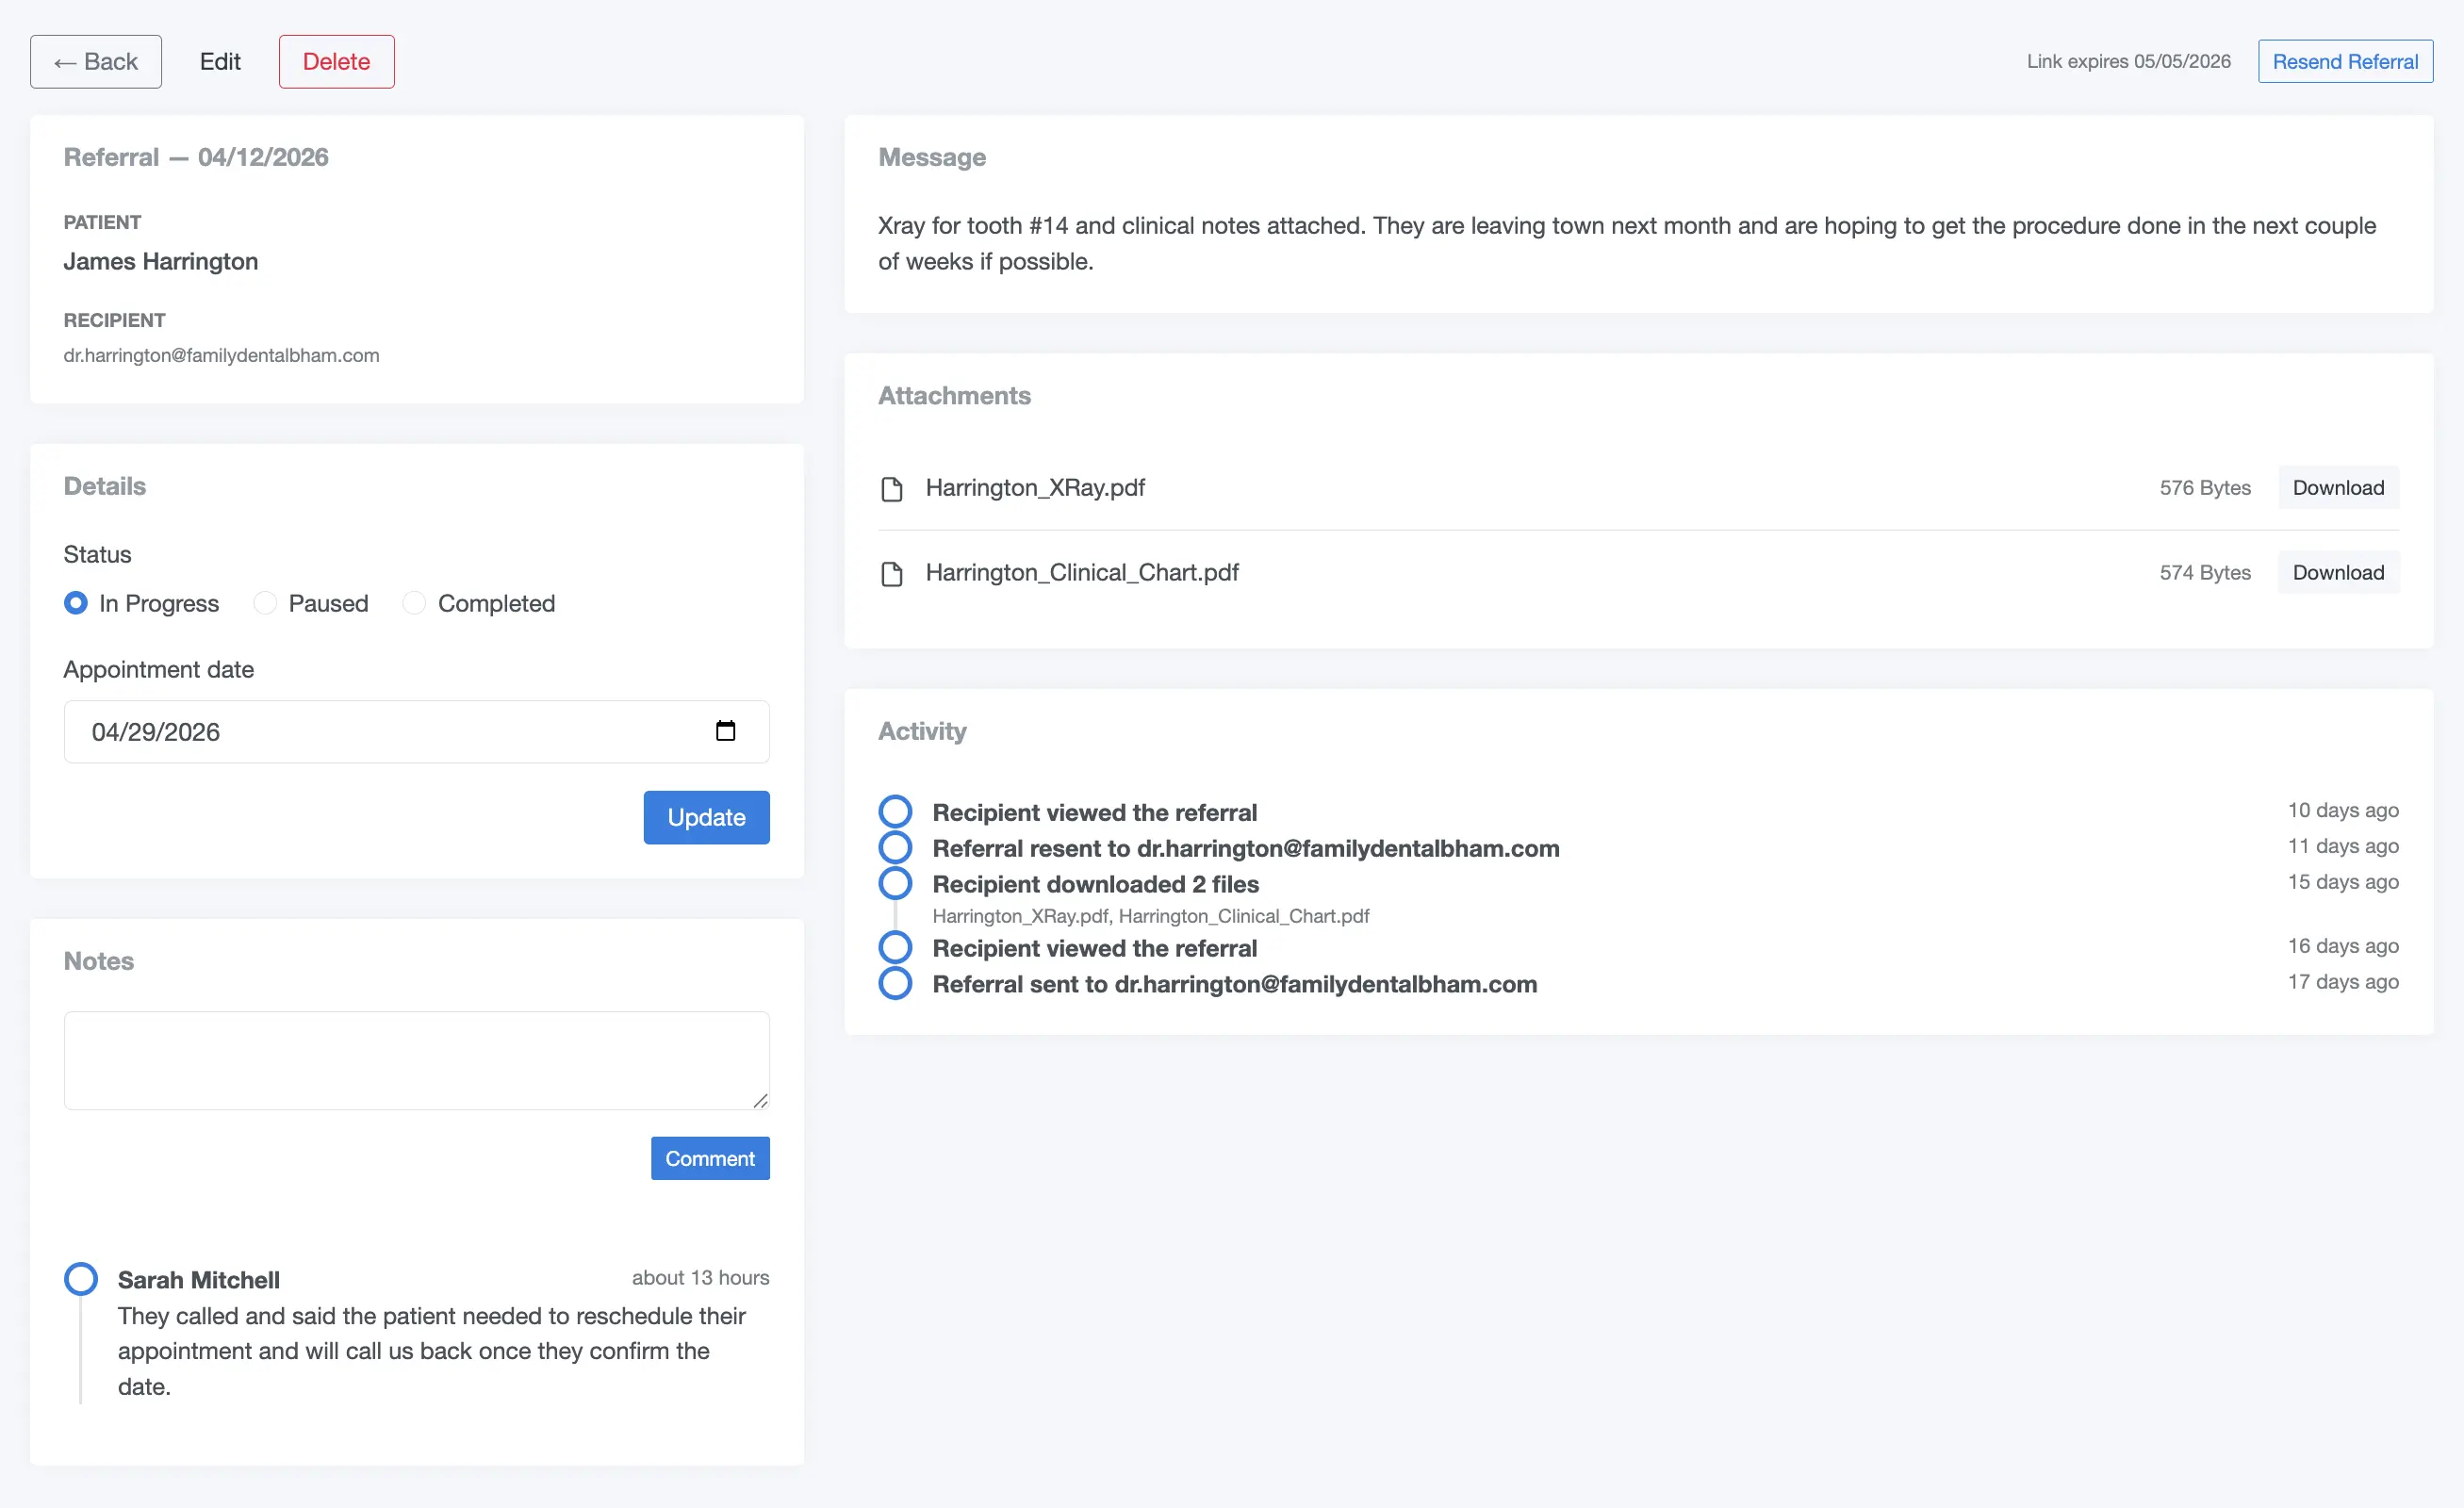Click the Harrington_XRay.pdf file icon
This screenshot has width=2464, height=1508.
point(891,488)
